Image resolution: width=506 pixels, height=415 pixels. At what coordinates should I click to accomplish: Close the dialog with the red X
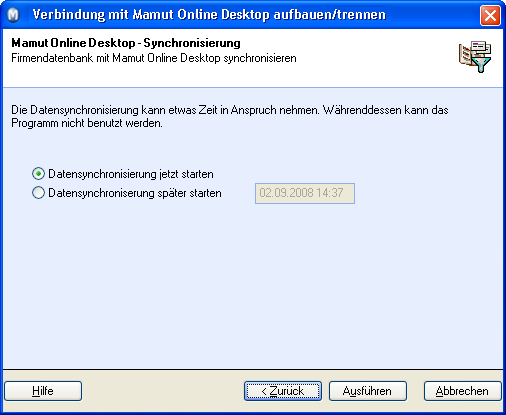coord(490,15)
